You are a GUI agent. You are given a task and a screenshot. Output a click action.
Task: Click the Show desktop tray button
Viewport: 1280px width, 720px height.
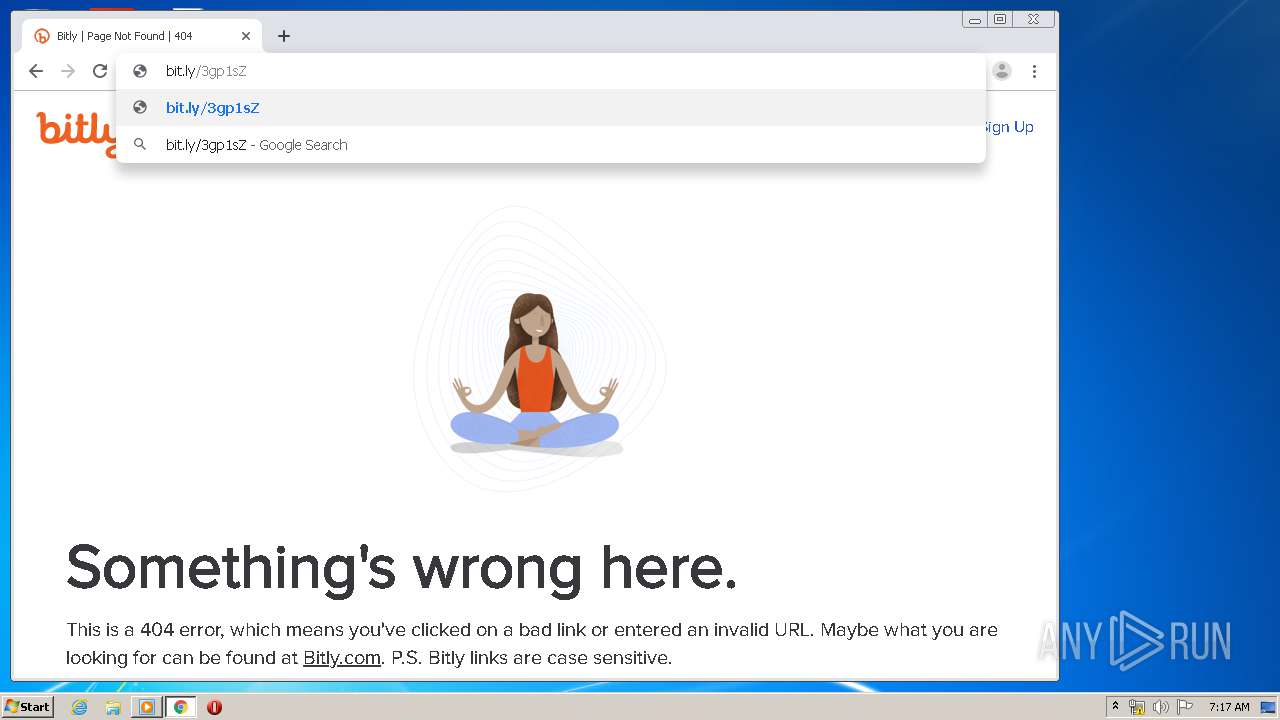(x=1268, y=707)
